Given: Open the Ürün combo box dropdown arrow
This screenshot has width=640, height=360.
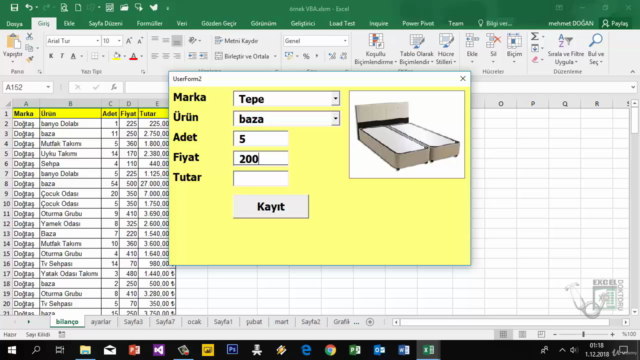Looking at the screenshot, I should (x=335, y=119).
